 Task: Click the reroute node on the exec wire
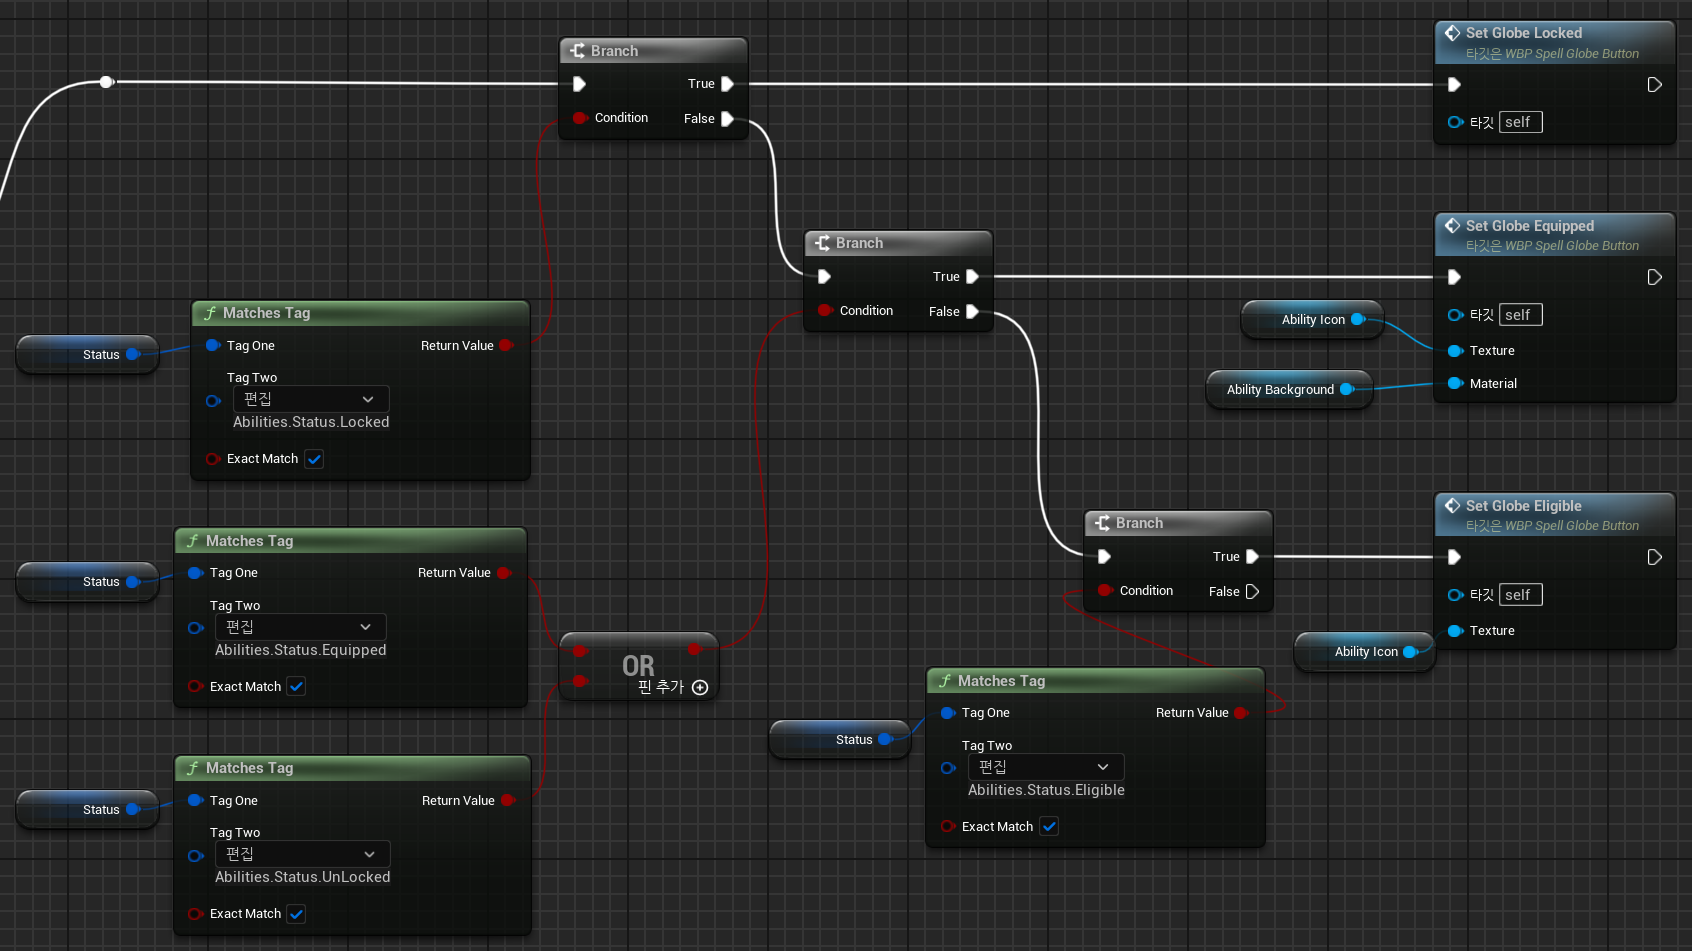(x=106, y=82)
